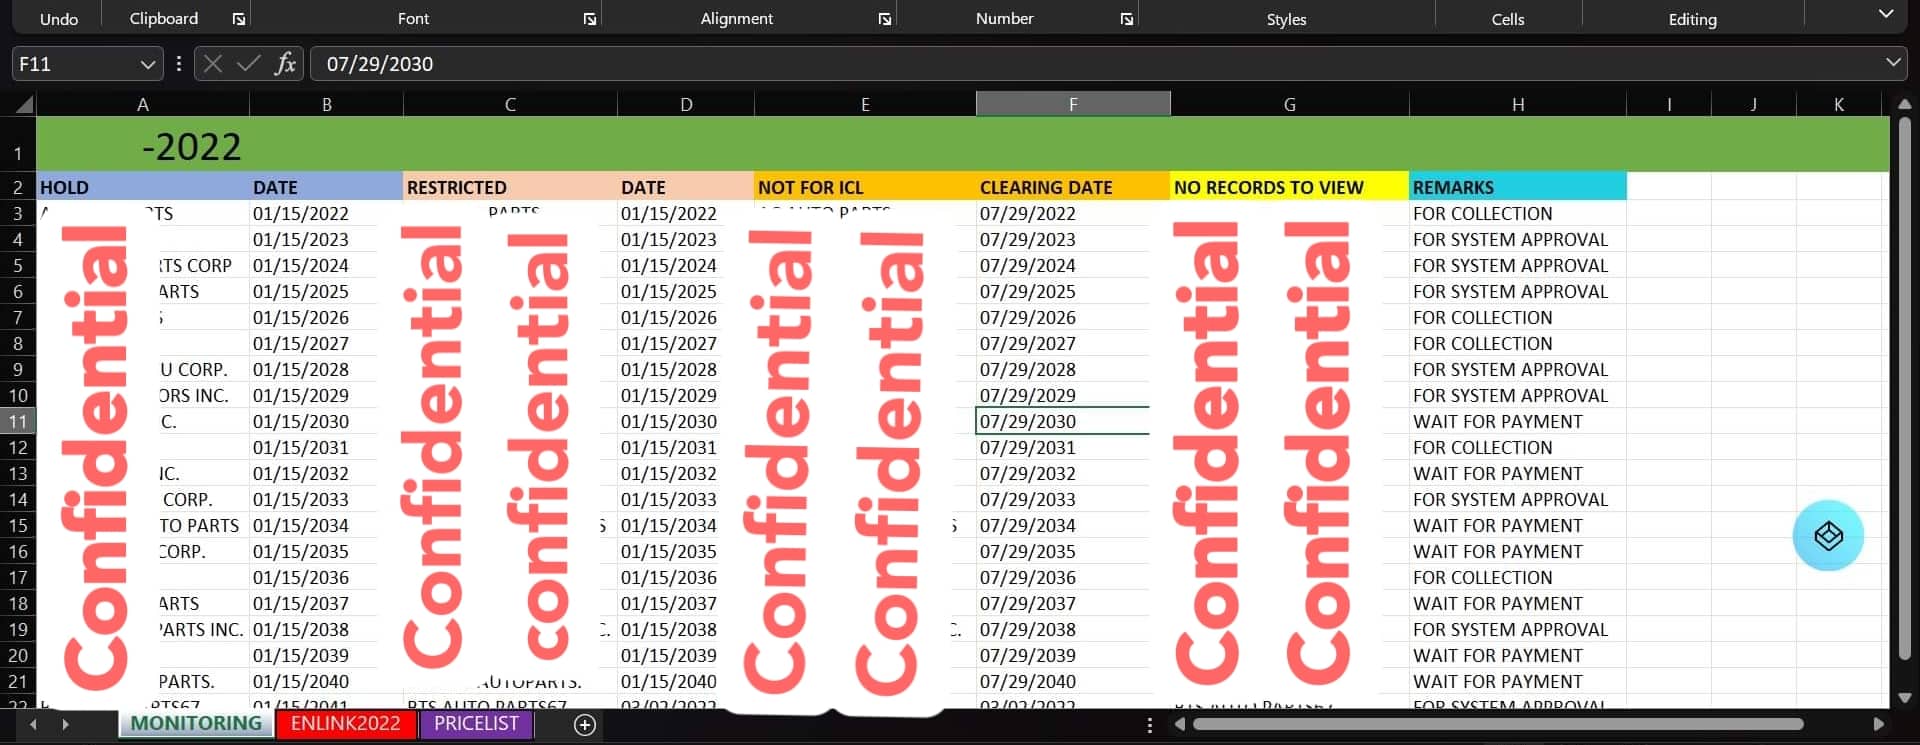Open Insert Function (fx) dialog
This screenshot has width=1920, height=745.
285,64
